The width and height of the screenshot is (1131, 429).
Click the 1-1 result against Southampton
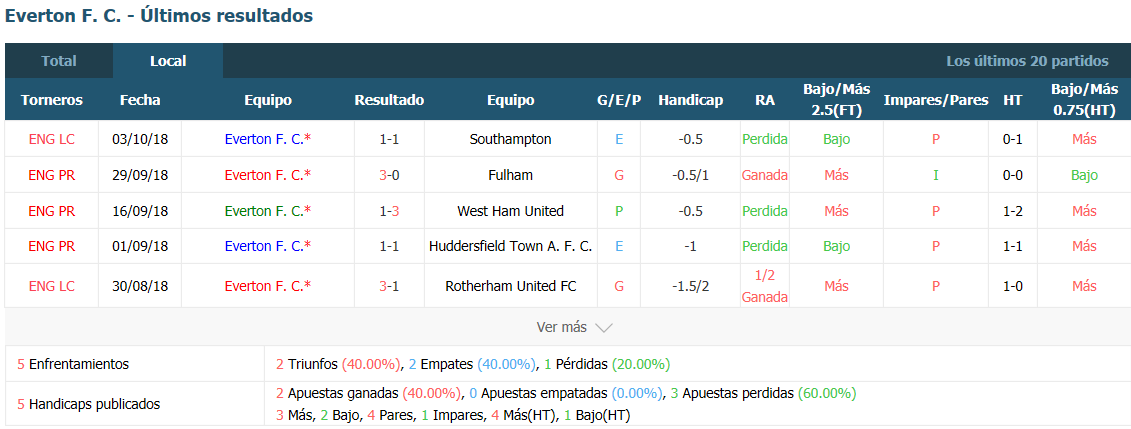390,139
